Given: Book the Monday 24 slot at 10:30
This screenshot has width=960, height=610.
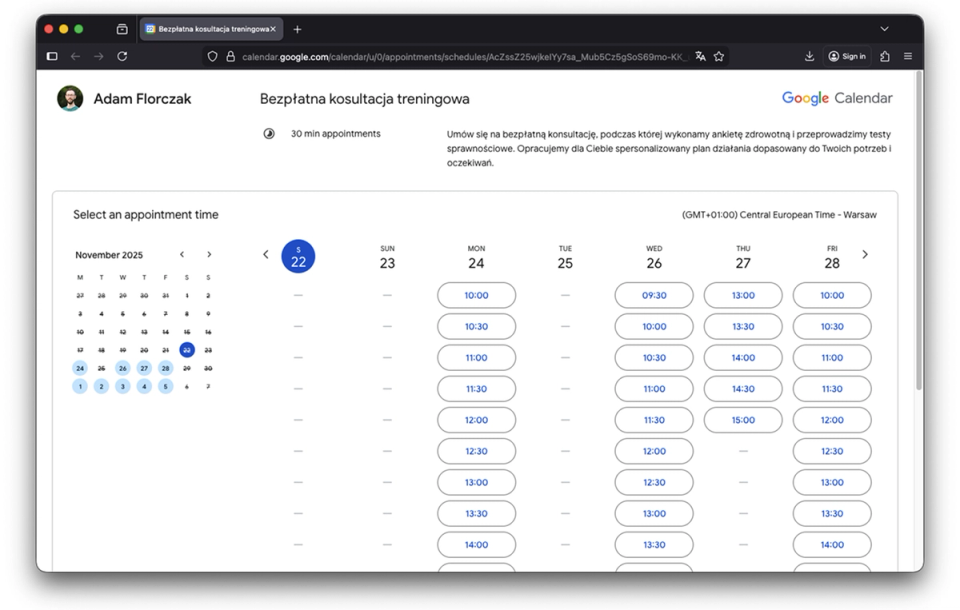Looking at the screenshot, I should point(476,326).
